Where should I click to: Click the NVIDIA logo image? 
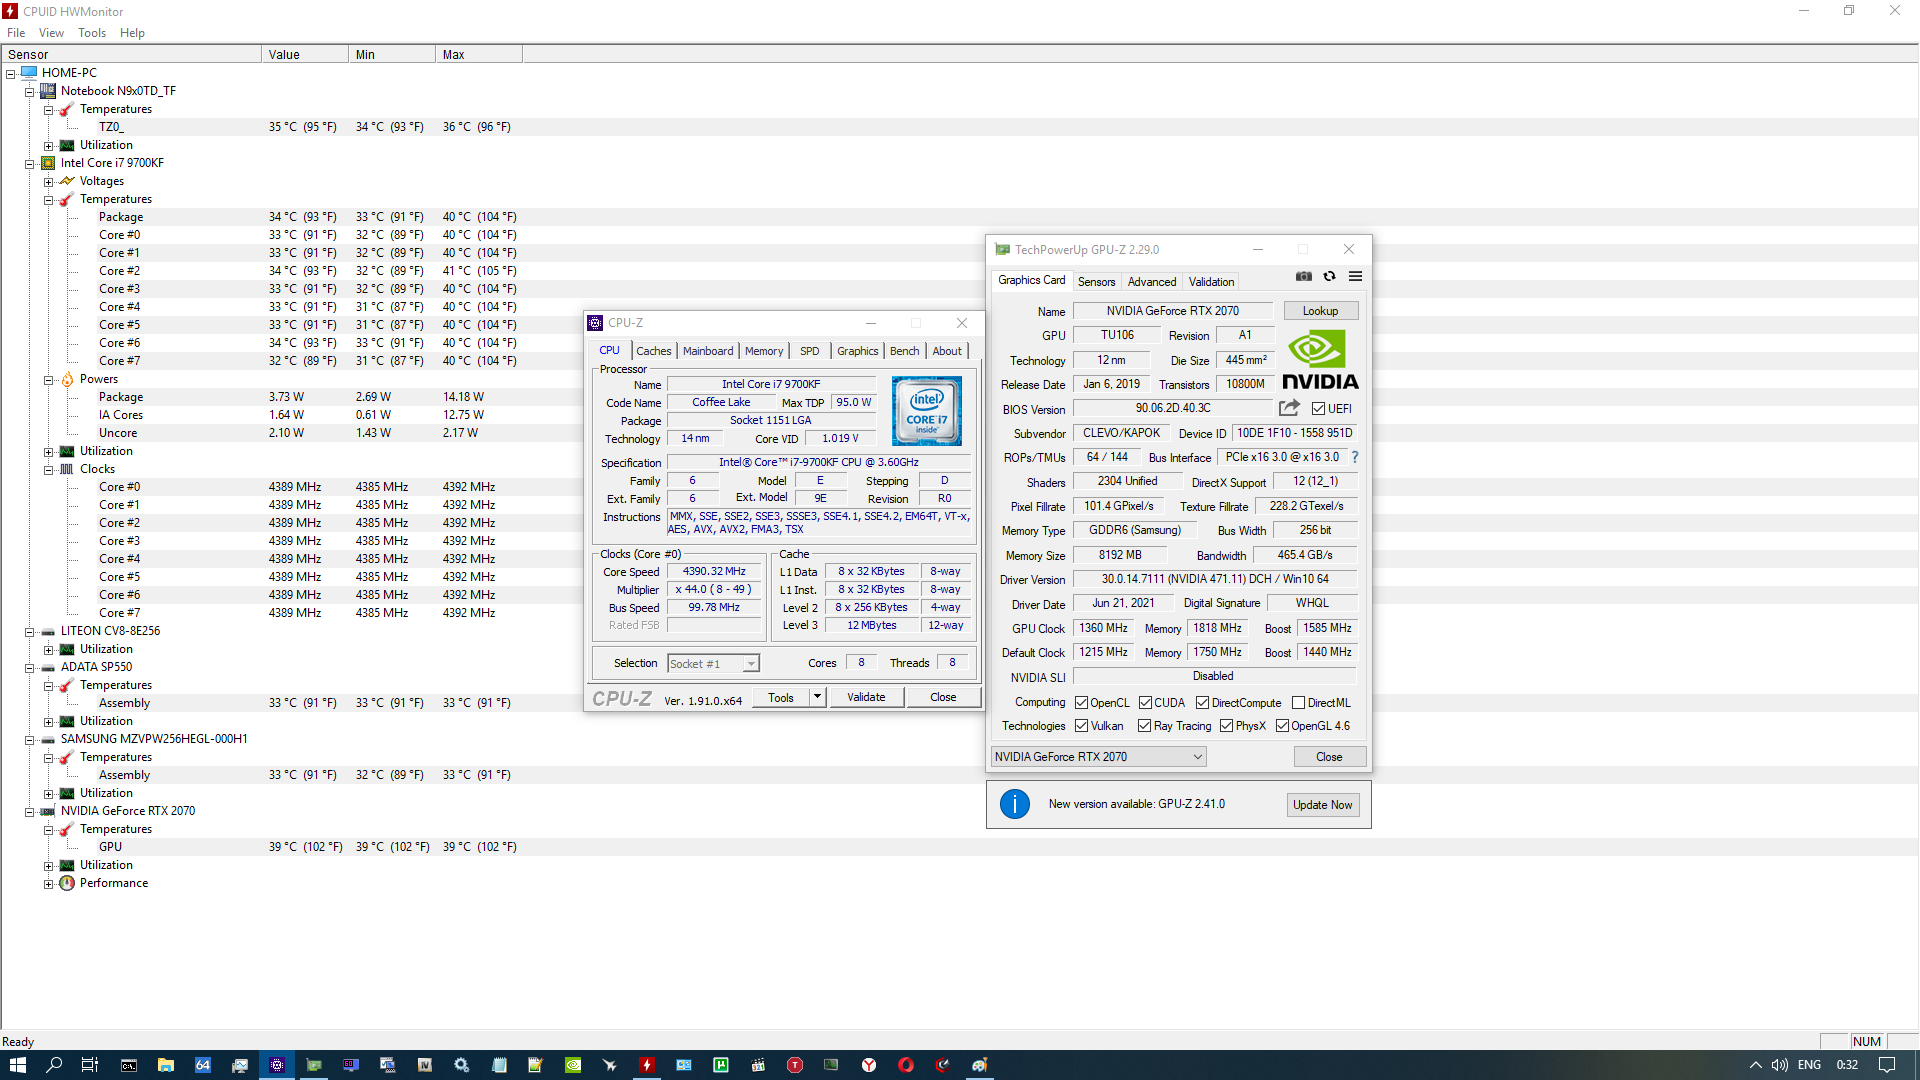[x=1320, y=360]
